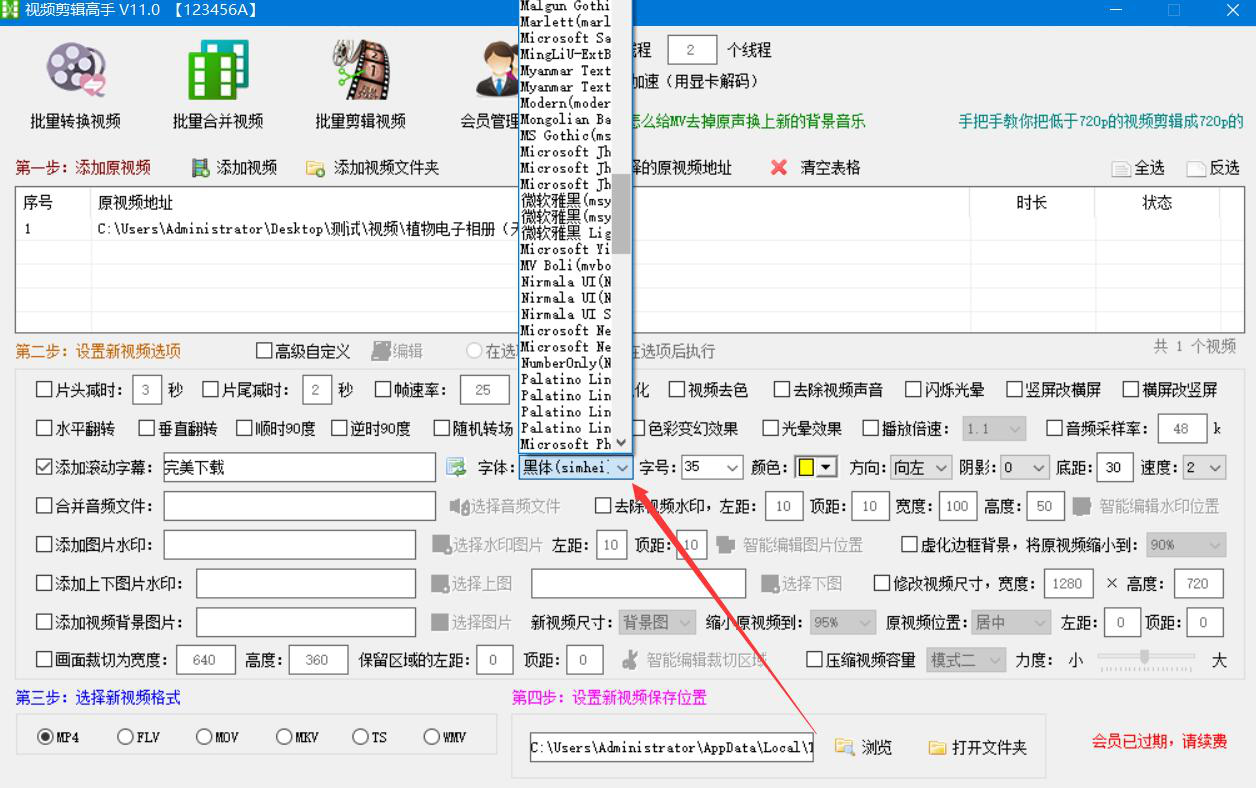
Task: Tick the 视频去色 checkbox
Action: (x=677, y=390)
